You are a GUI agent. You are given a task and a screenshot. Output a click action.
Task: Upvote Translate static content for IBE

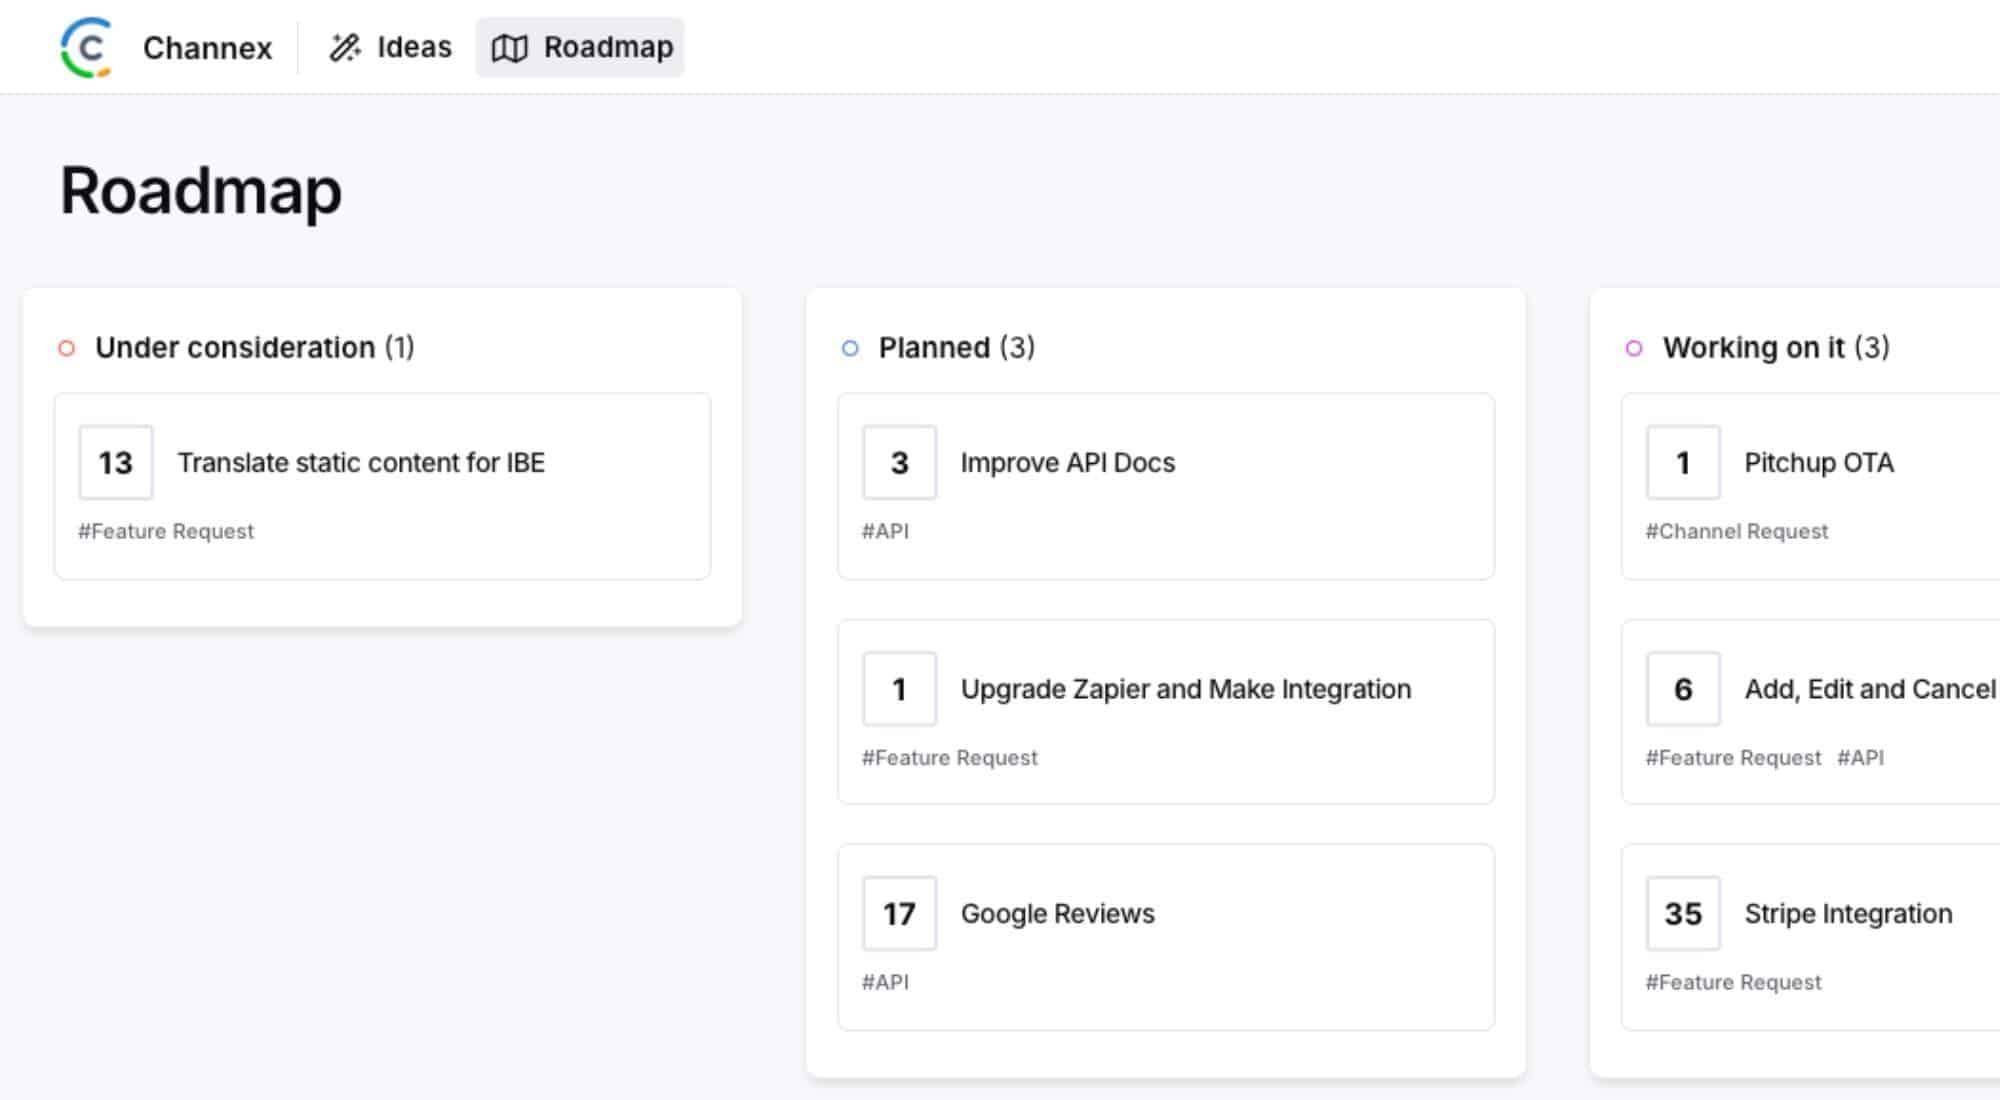115,462
